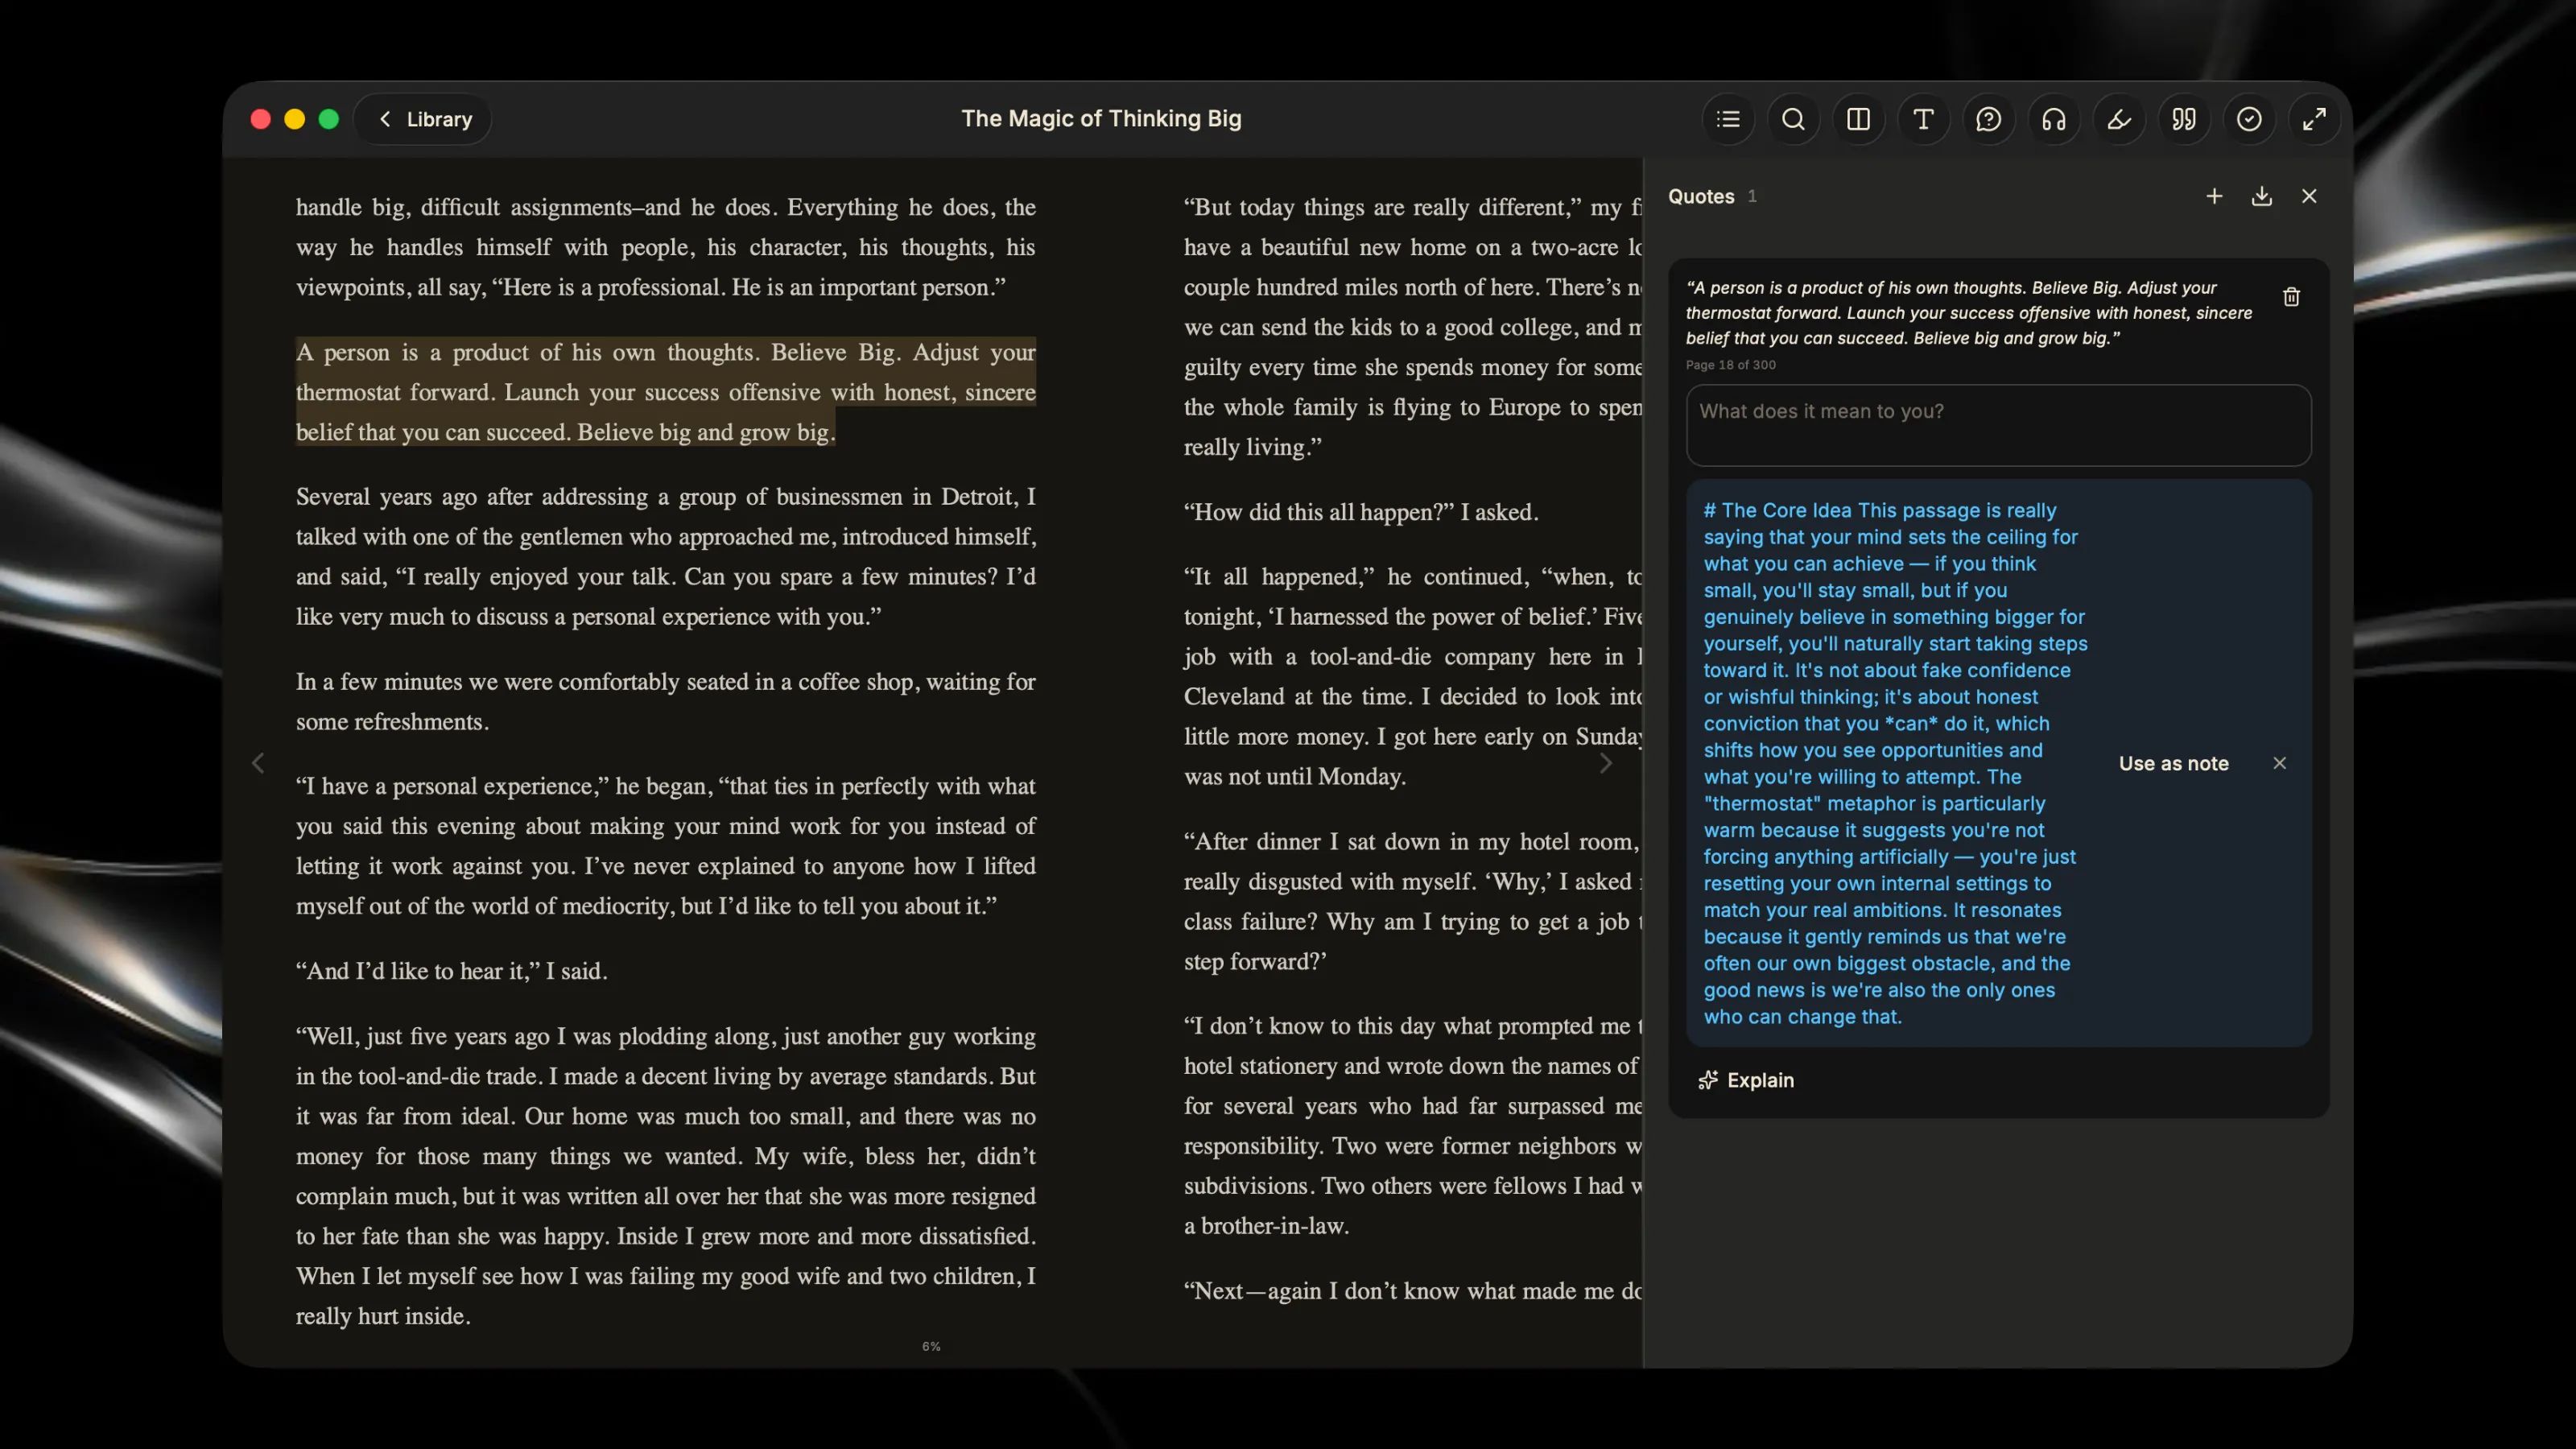
Task: Click the blue AI explanation text
Action: point(1896,763)
